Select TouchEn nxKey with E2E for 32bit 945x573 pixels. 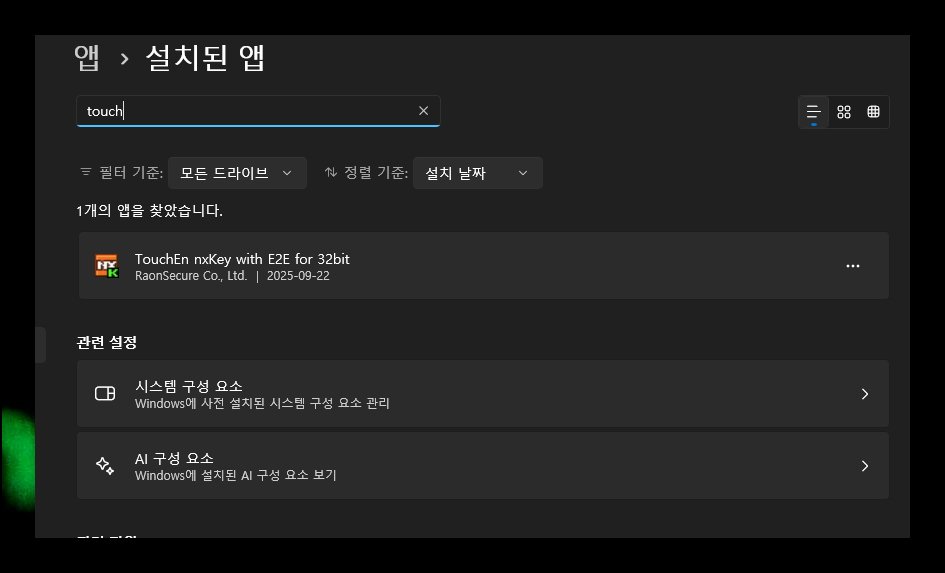483,266
